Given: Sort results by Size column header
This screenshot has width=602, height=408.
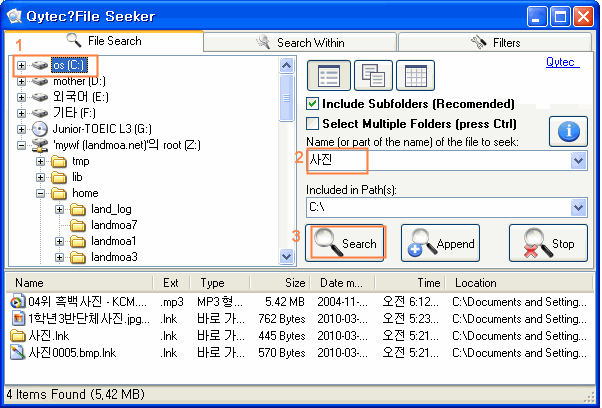Looking at the screenshot, I should point(280,283).
